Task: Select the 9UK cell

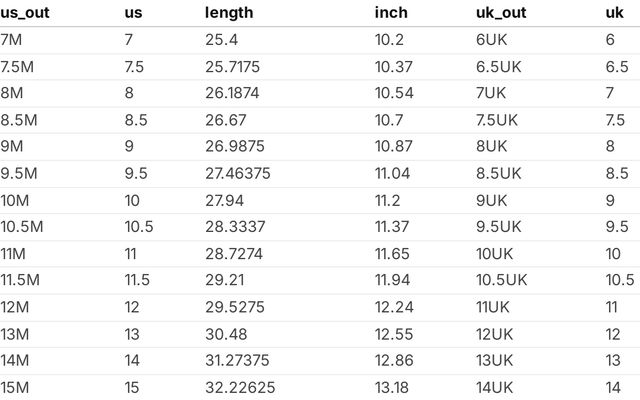Action: click(x=492, y=200)
